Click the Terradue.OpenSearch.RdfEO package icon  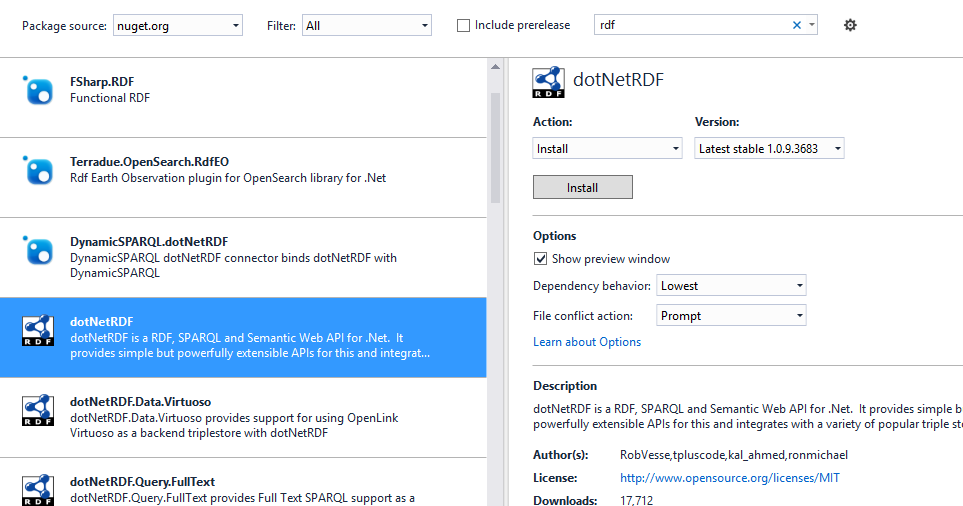click(38, 170)
